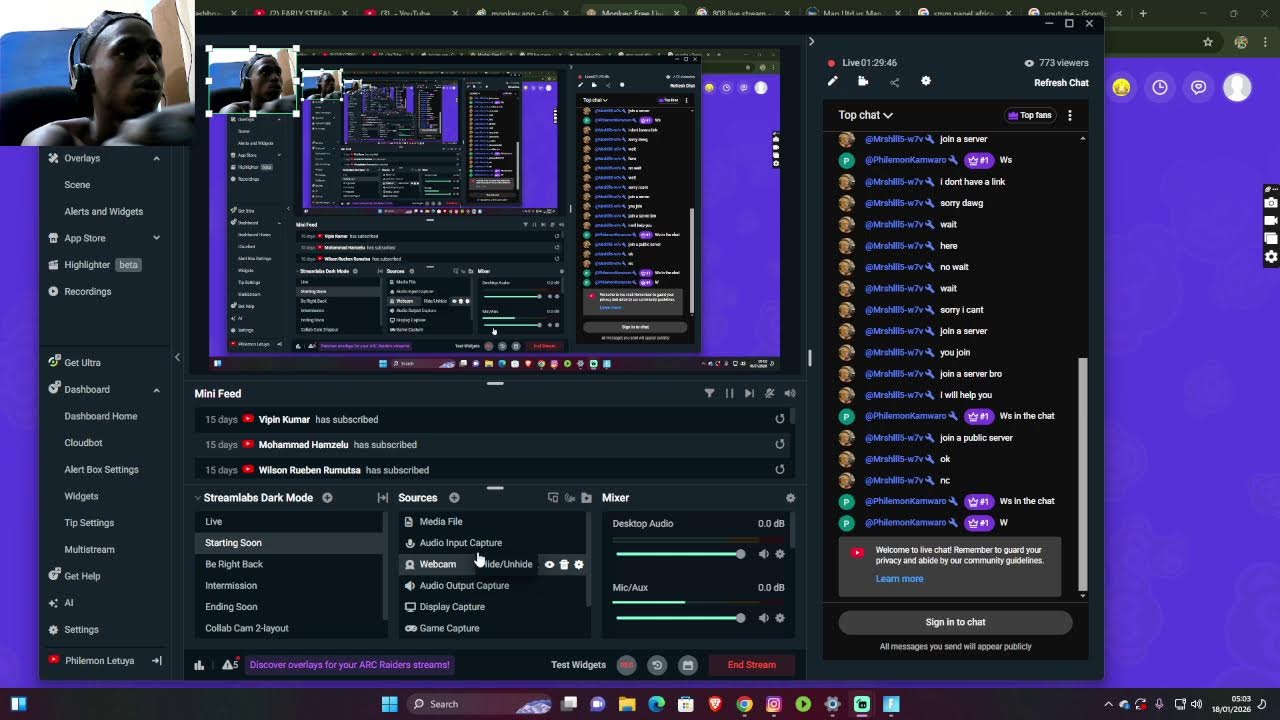Toggle Mini Feed alert volume speaker icon
1280x720 pixels.
(x=790, y=394)
